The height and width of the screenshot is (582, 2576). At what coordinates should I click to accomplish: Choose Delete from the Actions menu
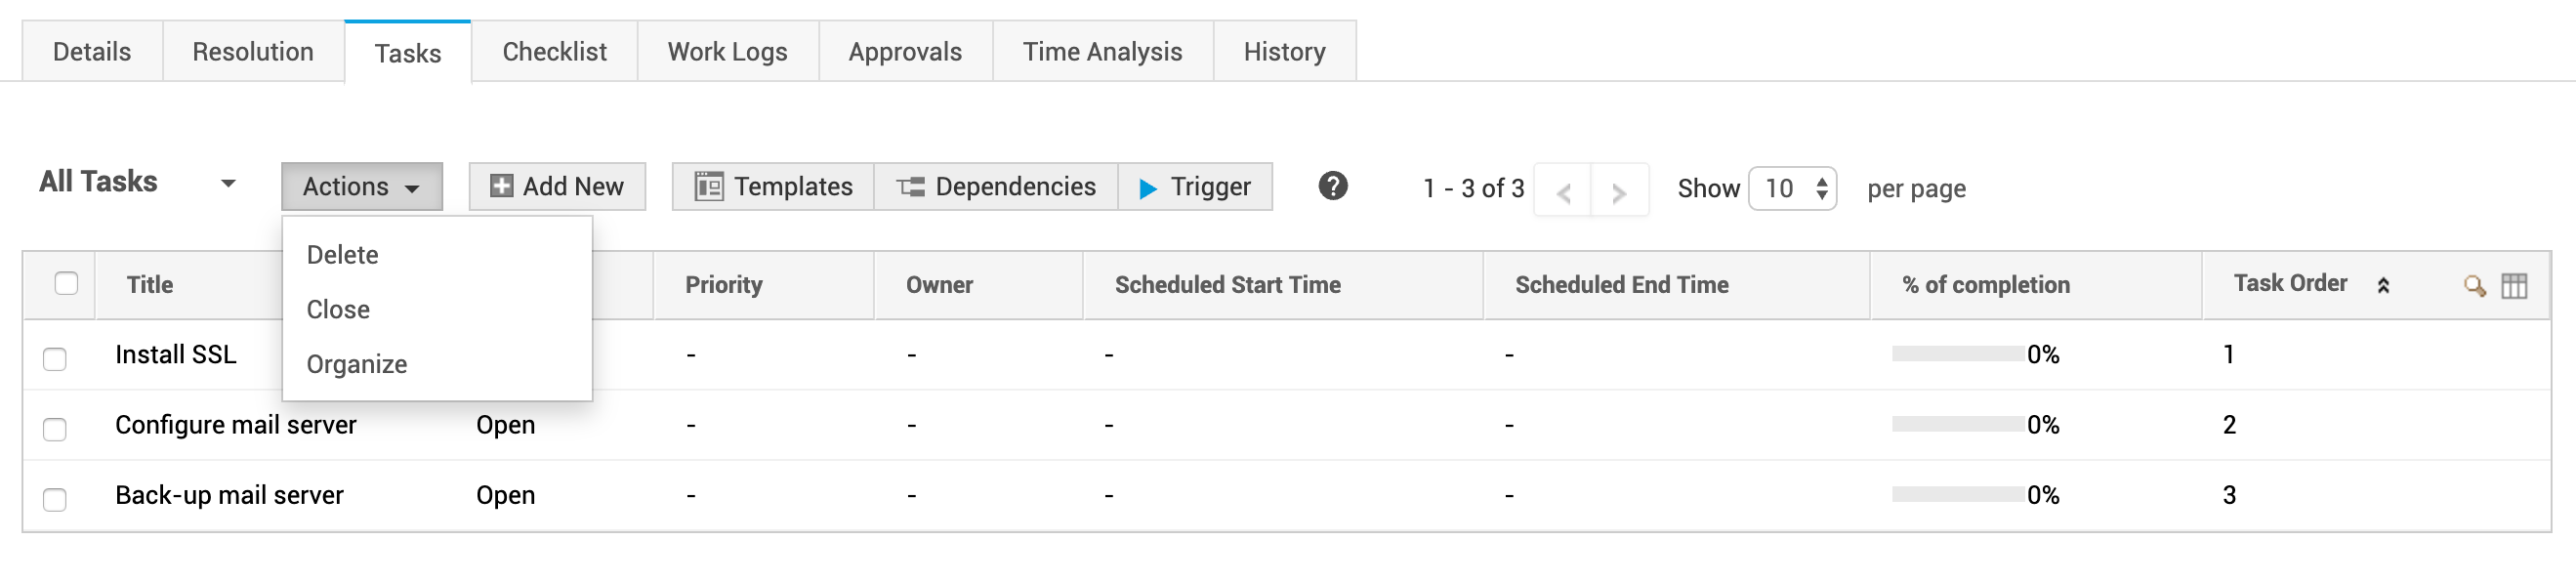coord(342,255)
